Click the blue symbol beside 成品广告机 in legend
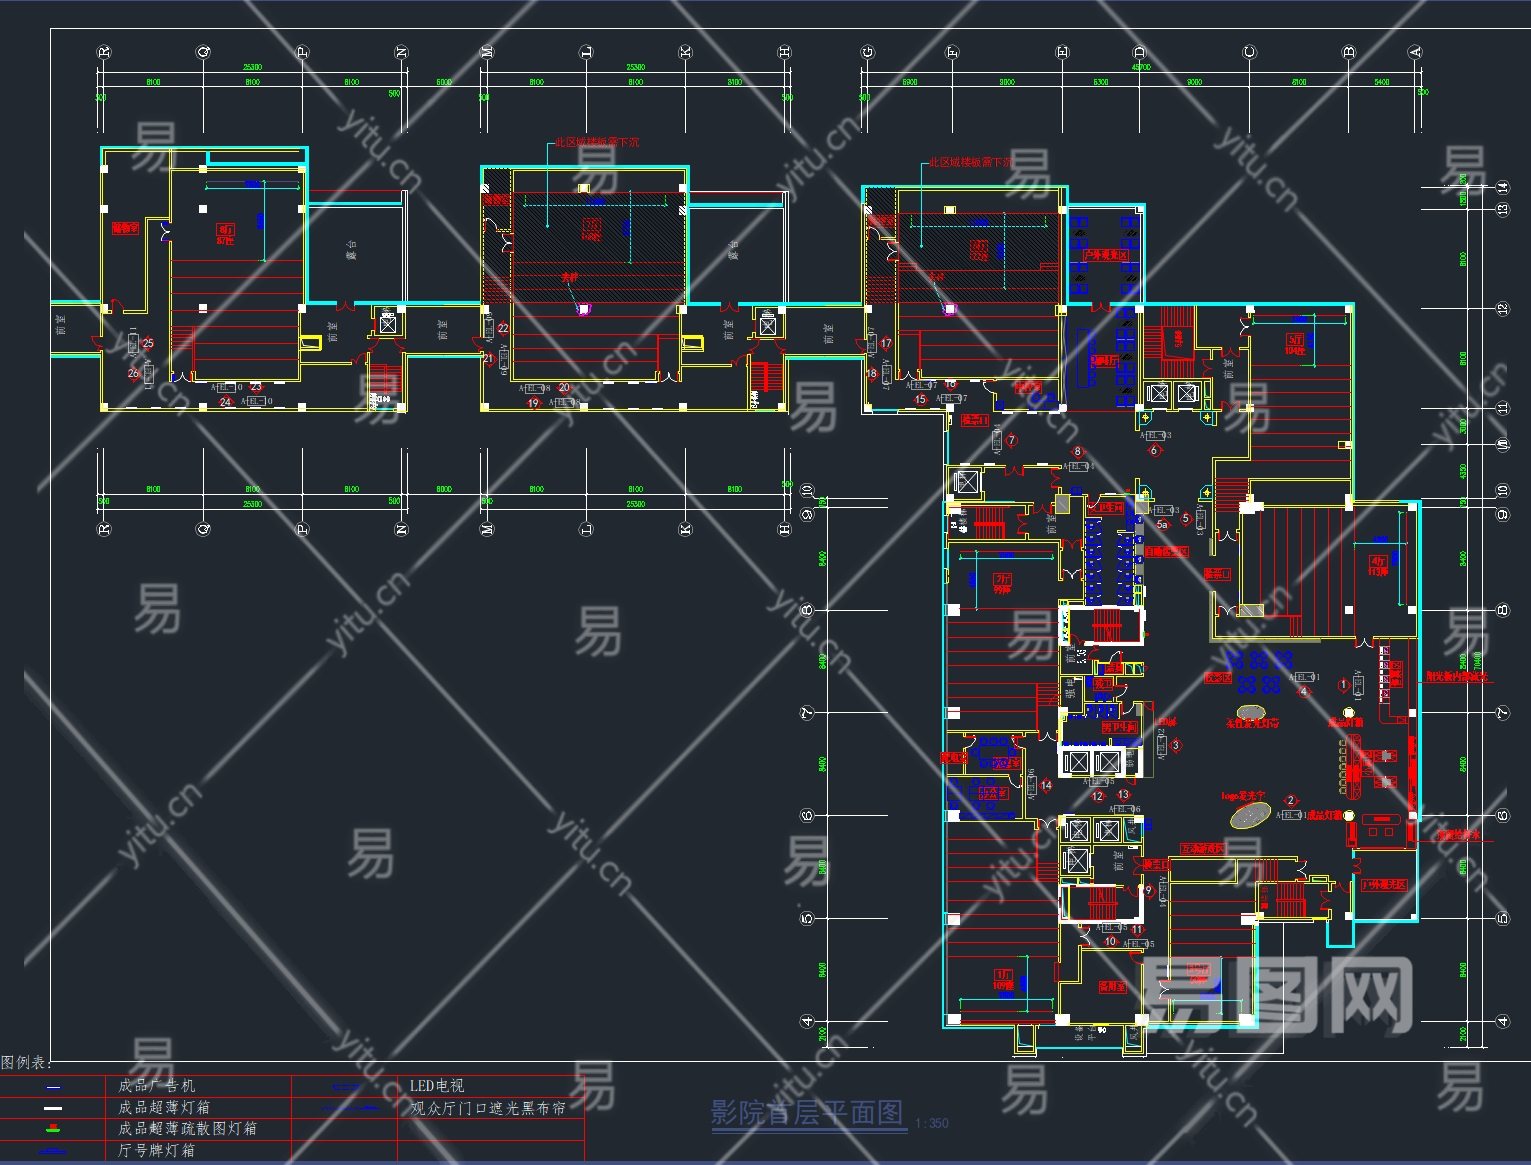This screenshot has height=1165, width=1531. (54, 1087)
